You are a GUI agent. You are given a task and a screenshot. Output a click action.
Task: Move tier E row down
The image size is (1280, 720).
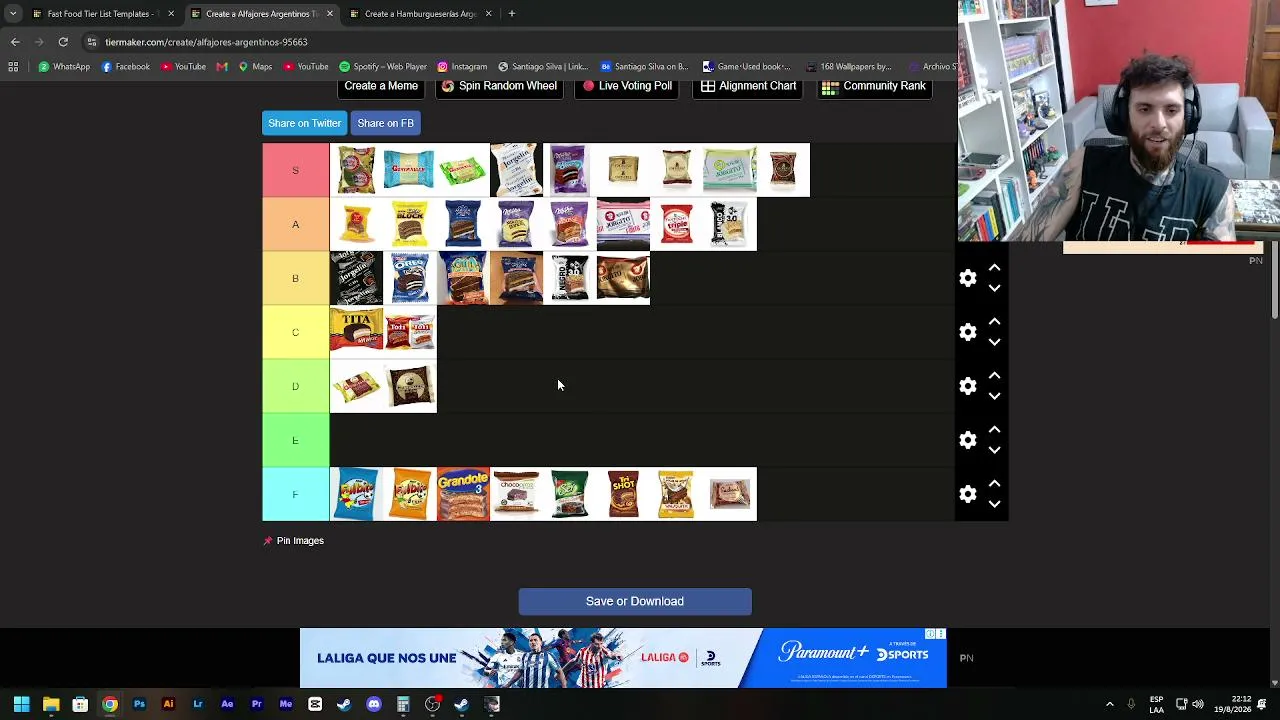coord(994,450)
